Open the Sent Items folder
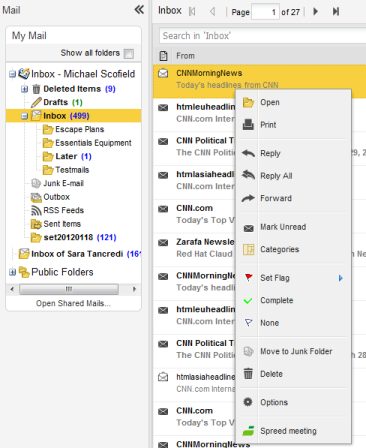Screen dimensions: 366x448 [x=62, y=224]
